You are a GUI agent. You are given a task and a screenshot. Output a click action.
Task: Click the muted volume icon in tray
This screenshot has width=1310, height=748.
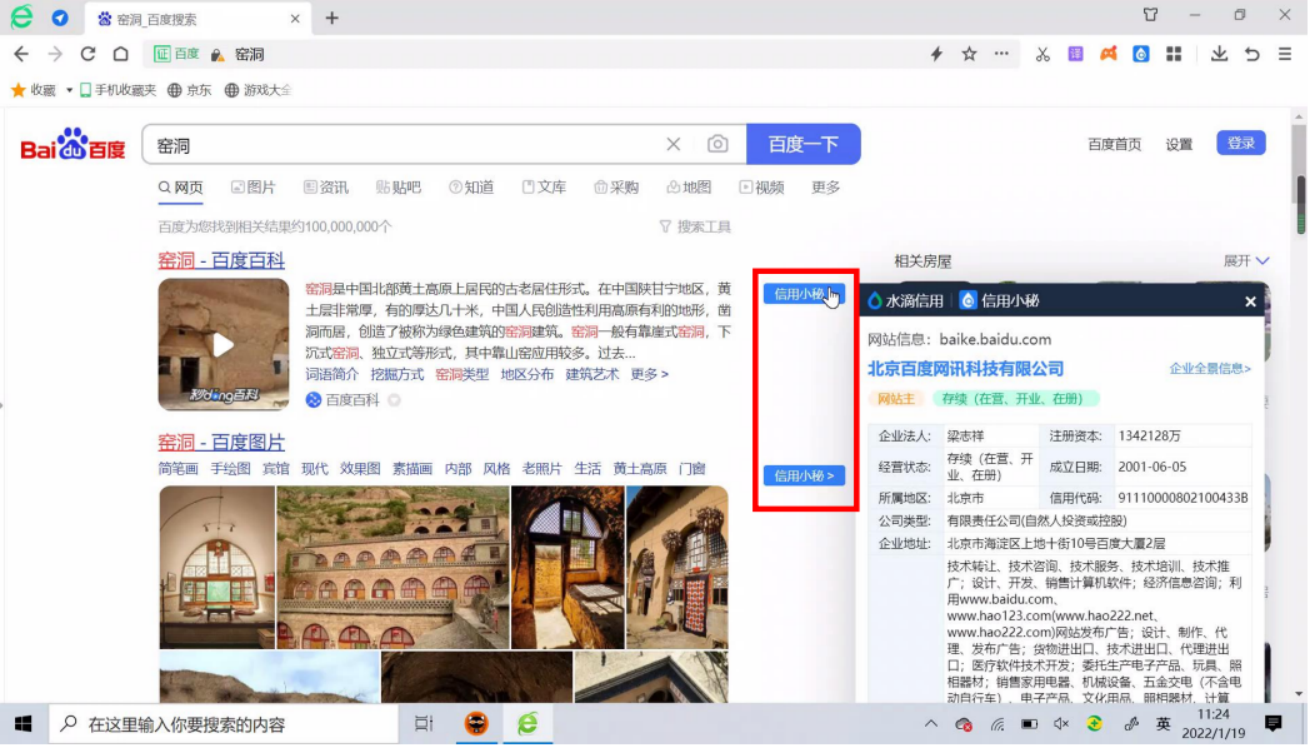coord(1061,724)
